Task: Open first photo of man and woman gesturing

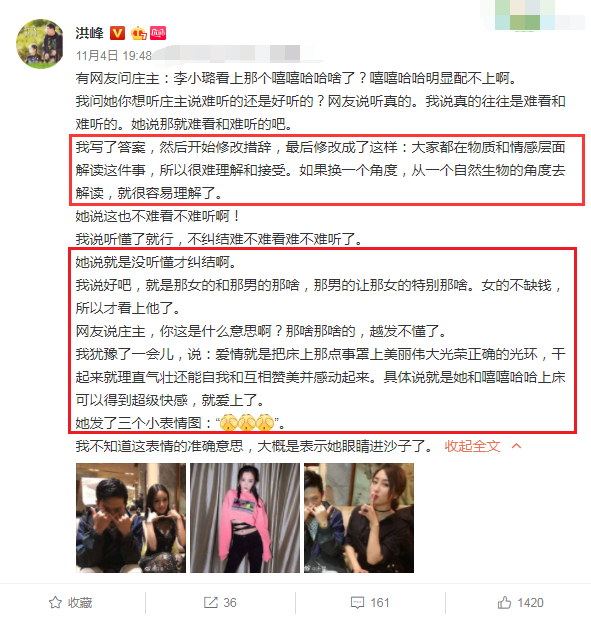Action: click(x=131, y=518)
